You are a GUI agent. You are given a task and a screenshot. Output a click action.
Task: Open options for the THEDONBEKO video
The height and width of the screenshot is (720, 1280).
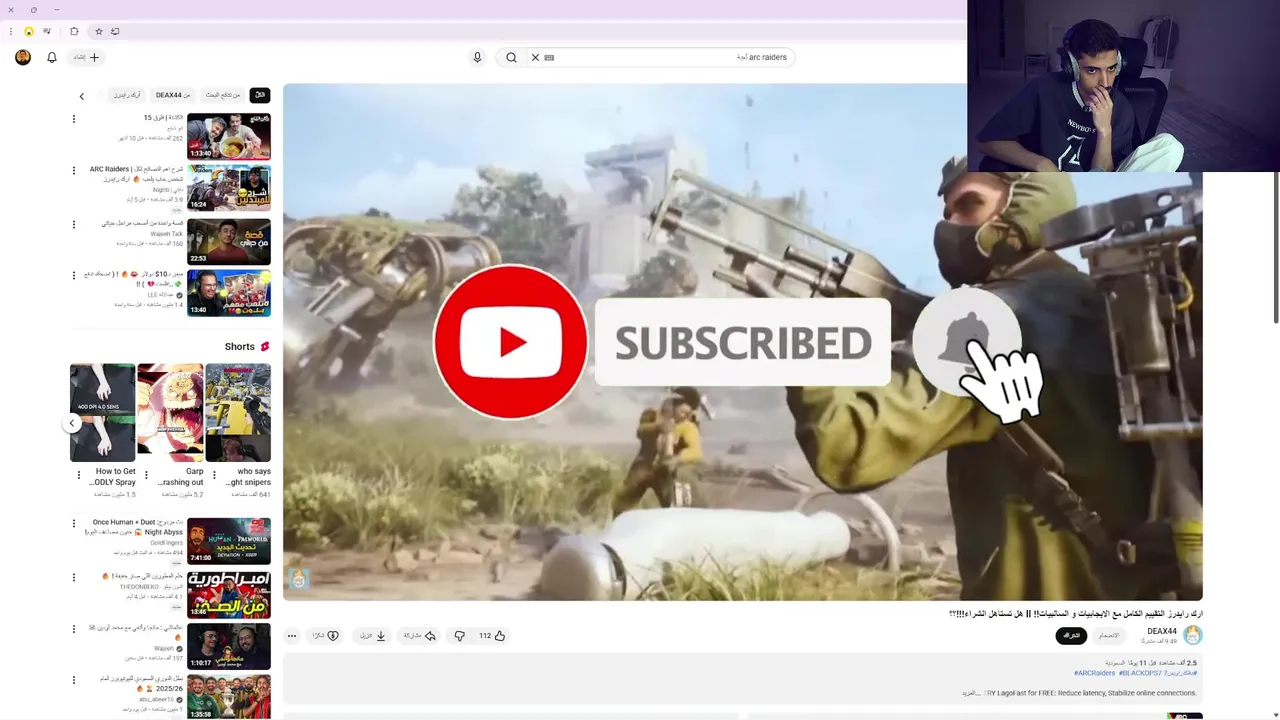pos(73,577)
